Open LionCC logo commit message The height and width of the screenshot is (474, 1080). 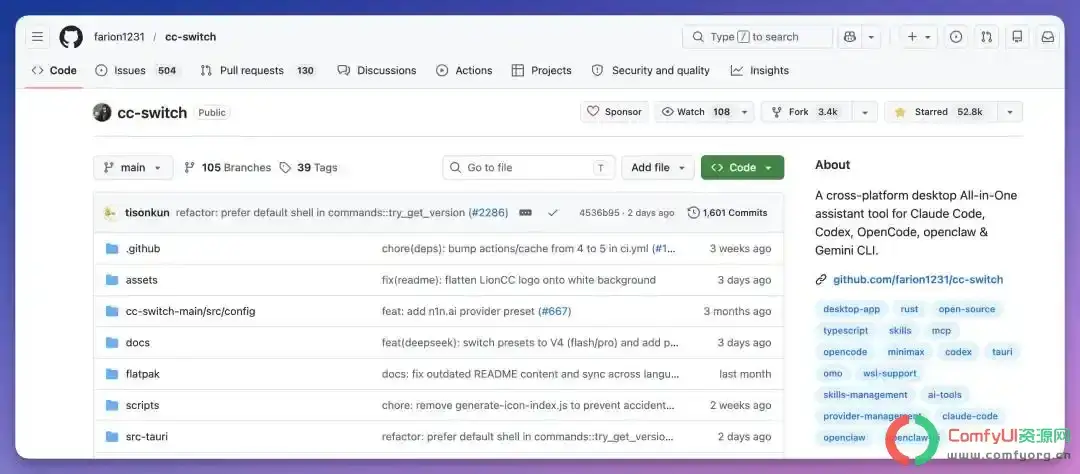[519, 280]
